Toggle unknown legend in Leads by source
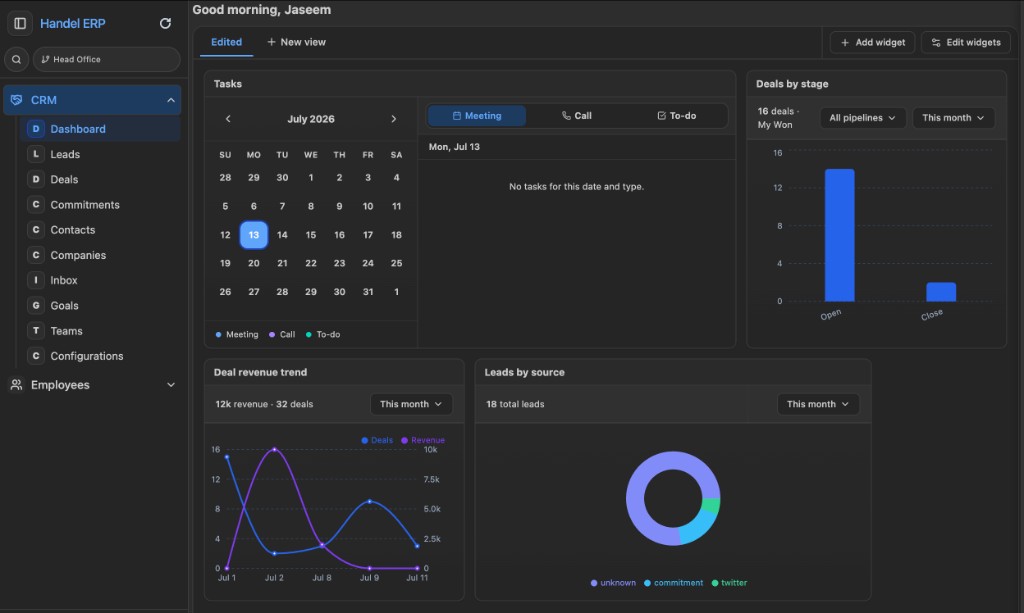The height and width of the screenshot is (613, 1024). (x=613, y=583)
